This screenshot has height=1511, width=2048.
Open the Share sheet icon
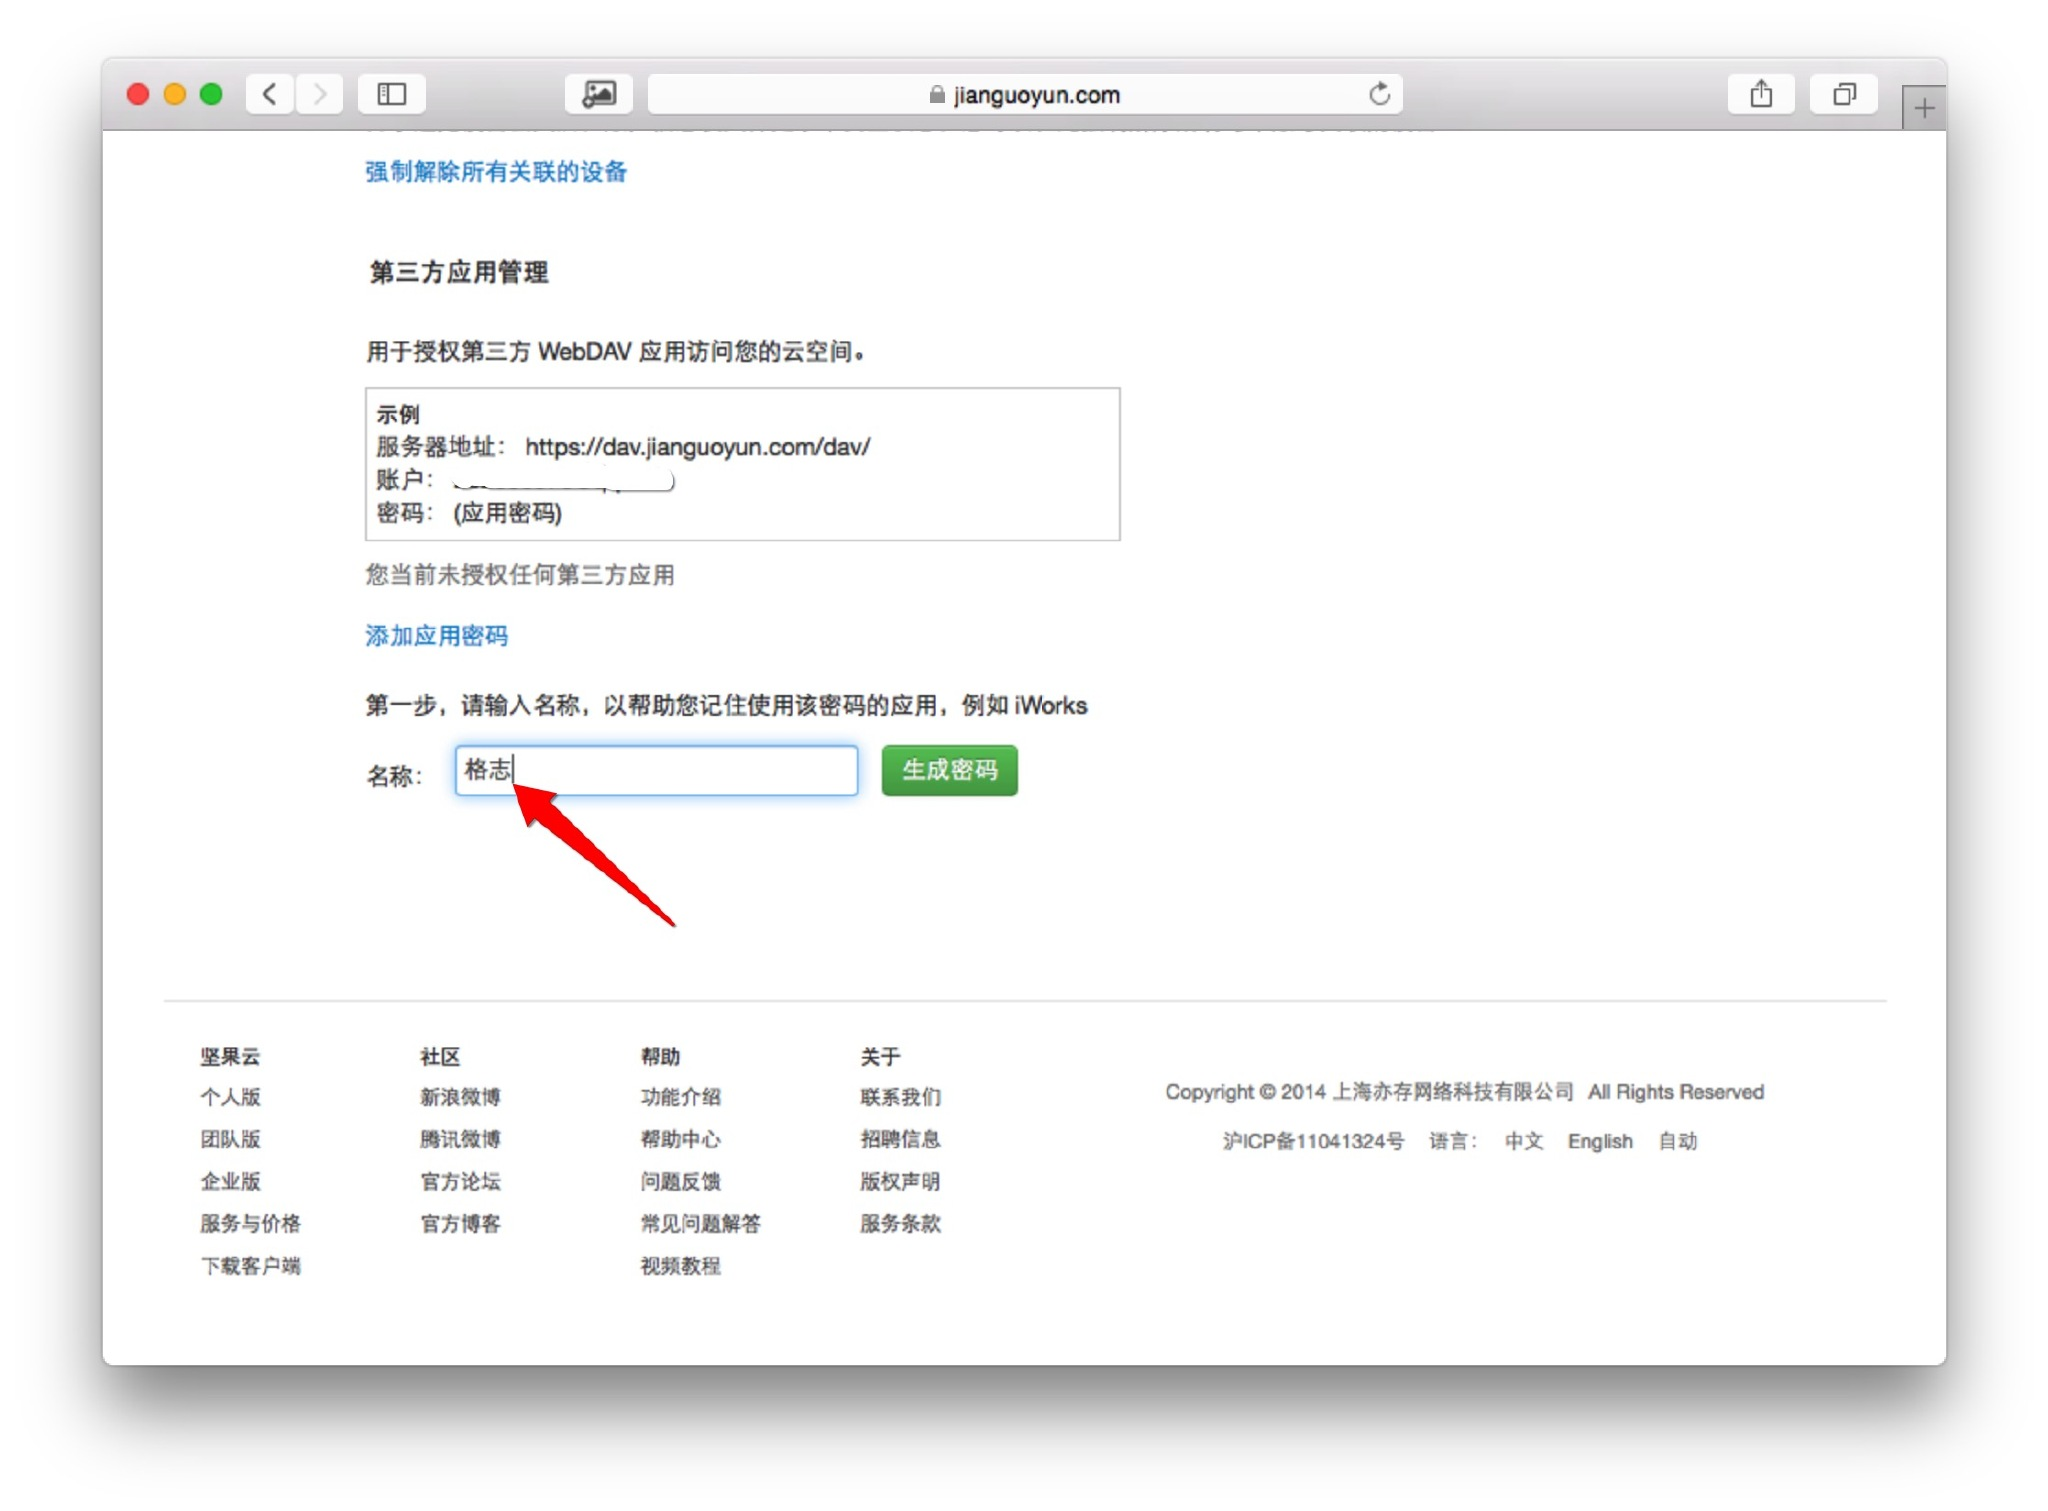point(1761,94)
